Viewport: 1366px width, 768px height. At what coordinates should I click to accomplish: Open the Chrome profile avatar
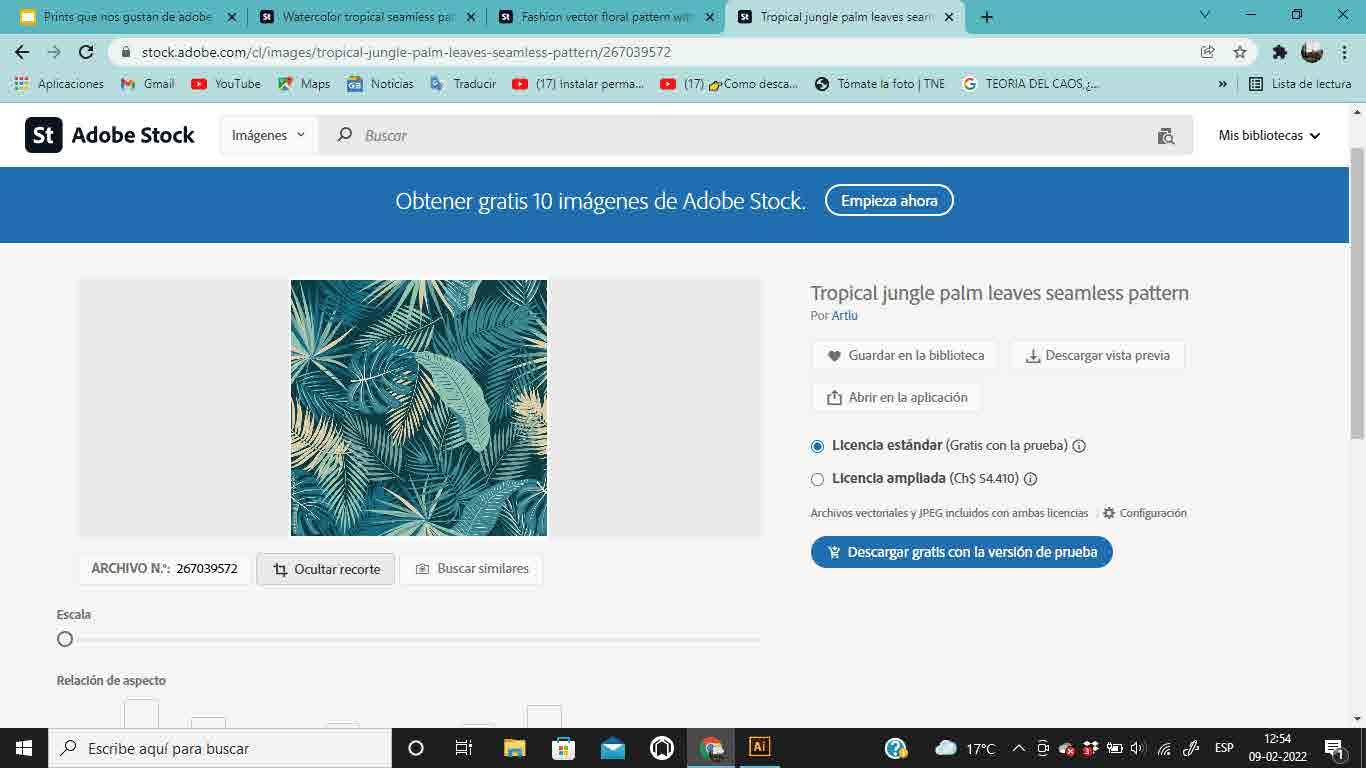coord(1312,52)
